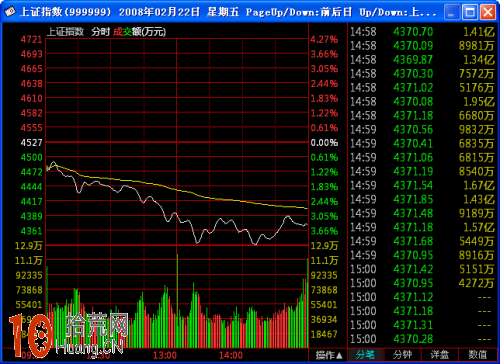Switch to the 详盘 tab
500x364 pixels.
[x=440, y=355]
